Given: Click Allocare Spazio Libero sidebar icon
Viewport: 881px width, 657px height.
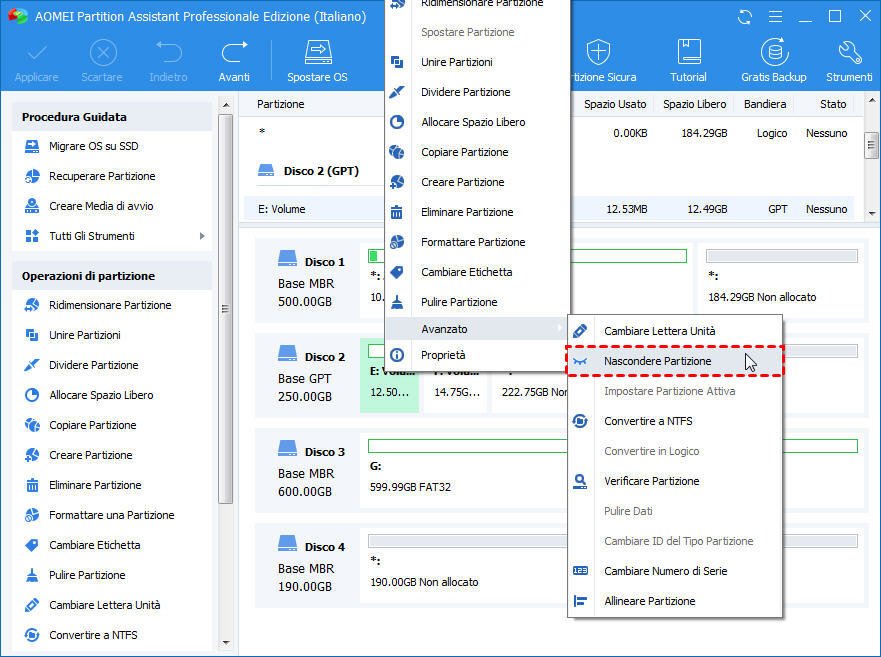Looking at the screenshot, I should click(32, 395).
